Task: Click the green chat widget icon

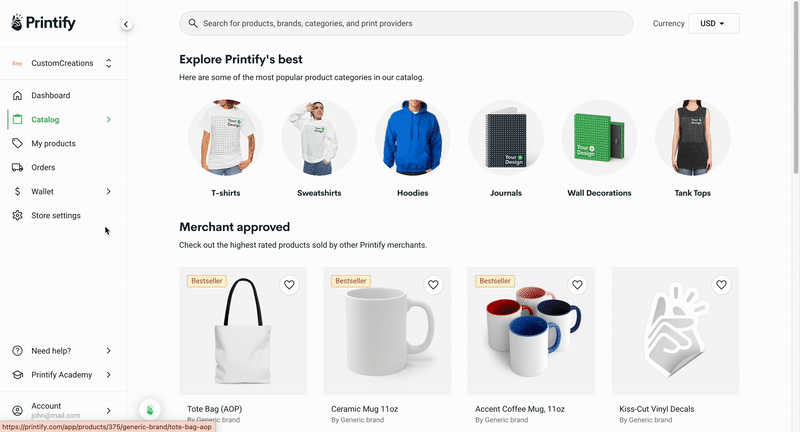Action: [150, 410]
